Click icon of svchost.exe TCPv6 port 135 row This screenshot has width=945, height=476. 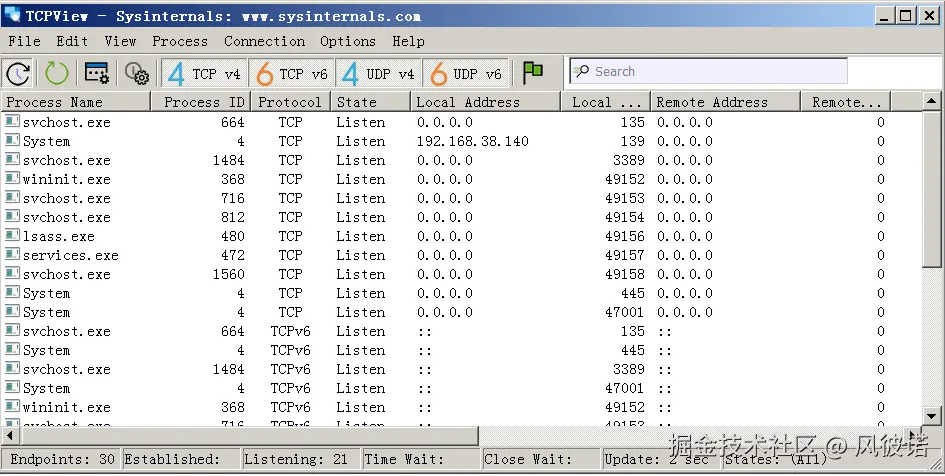click(x=12, y=330)
